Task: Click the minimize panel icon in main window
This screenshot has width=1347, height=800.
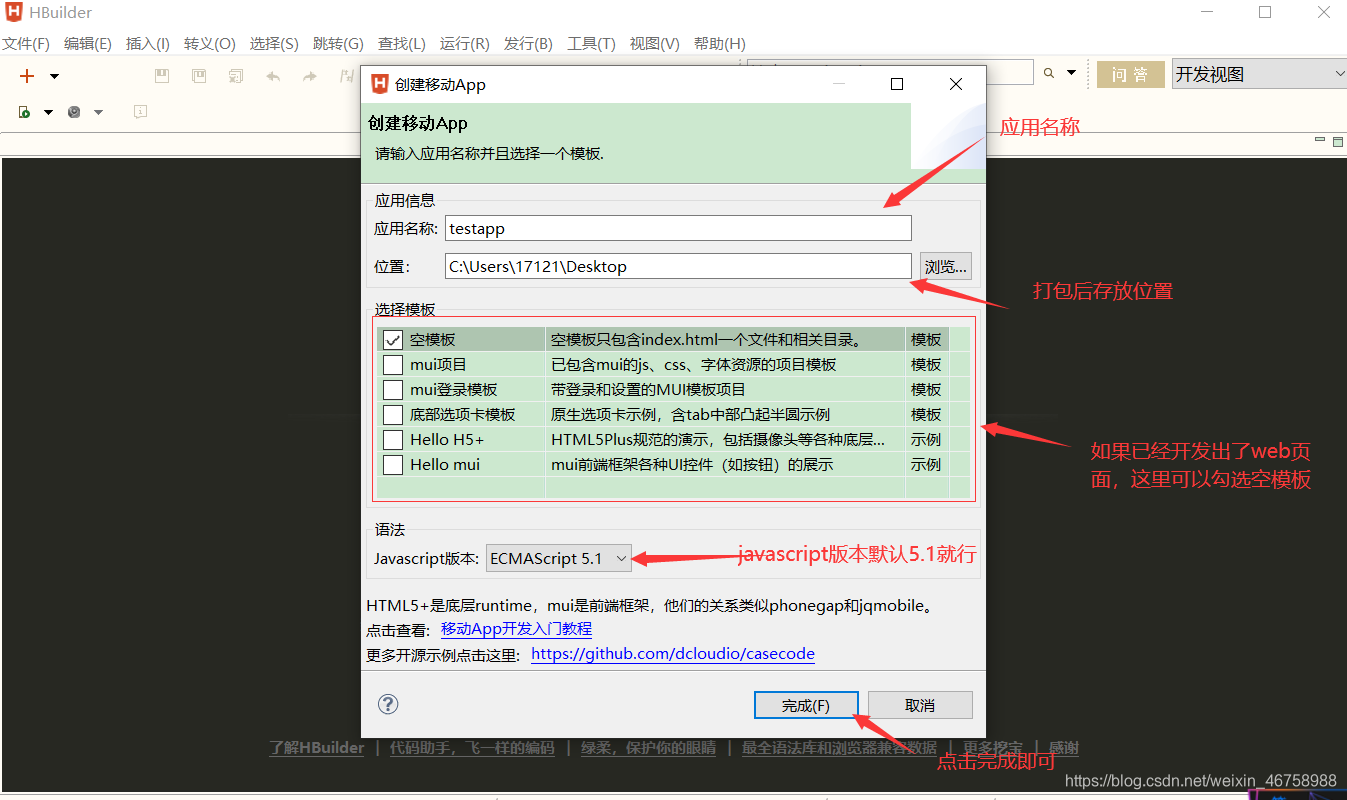Action: pyautogui.click(x=1319, y=142)
